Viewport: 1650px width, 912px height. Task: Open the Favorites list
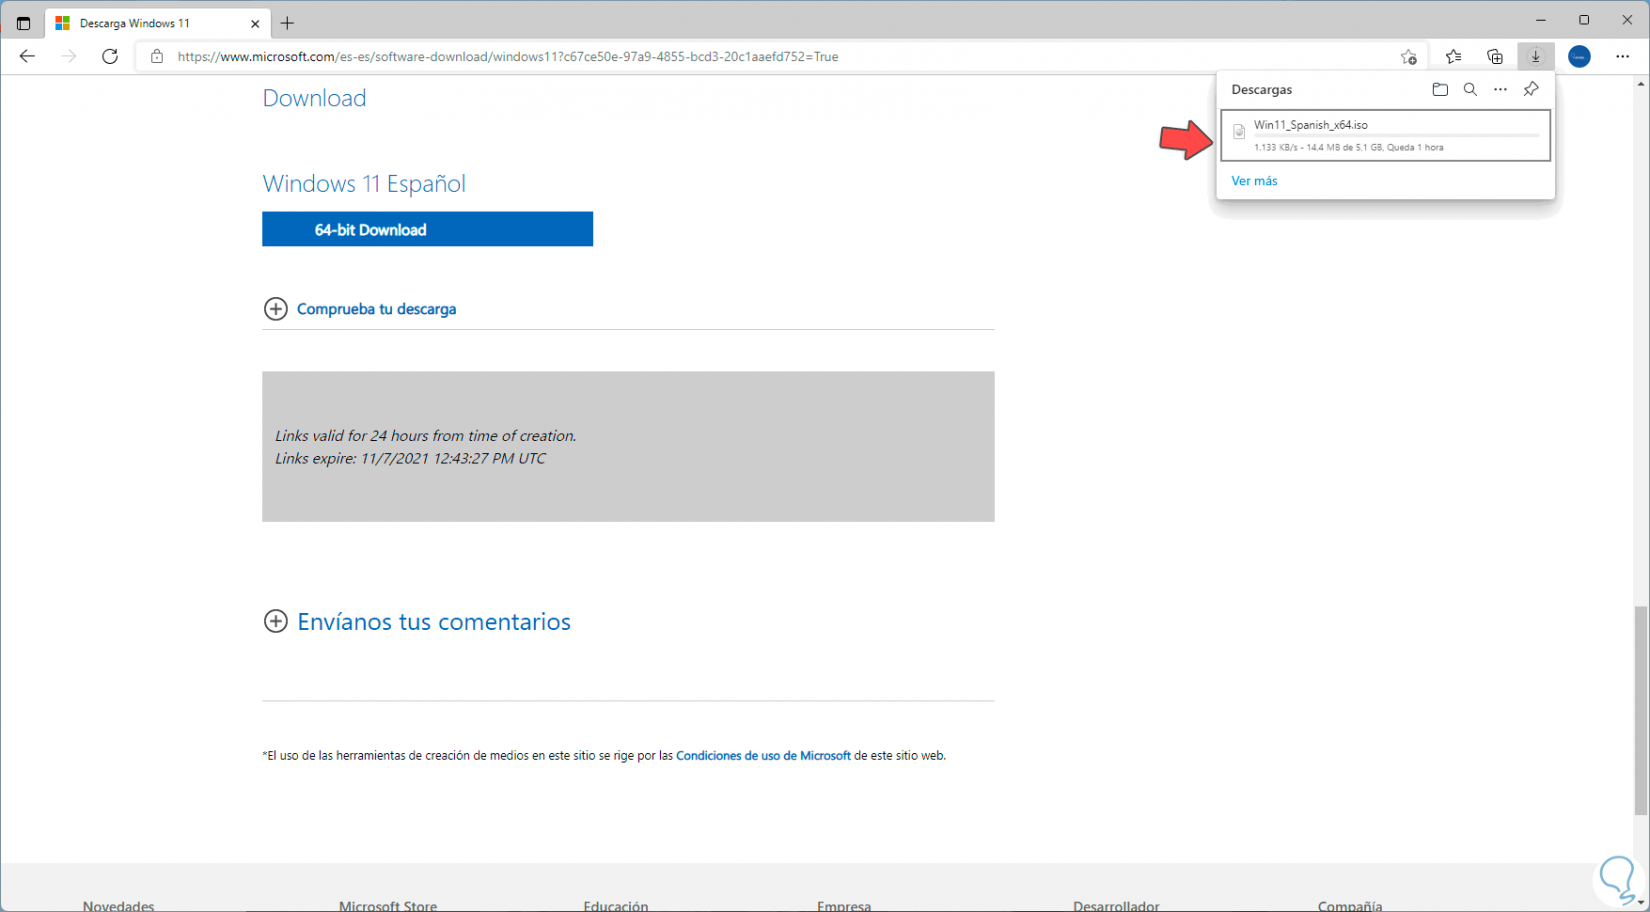point(1453,57)
